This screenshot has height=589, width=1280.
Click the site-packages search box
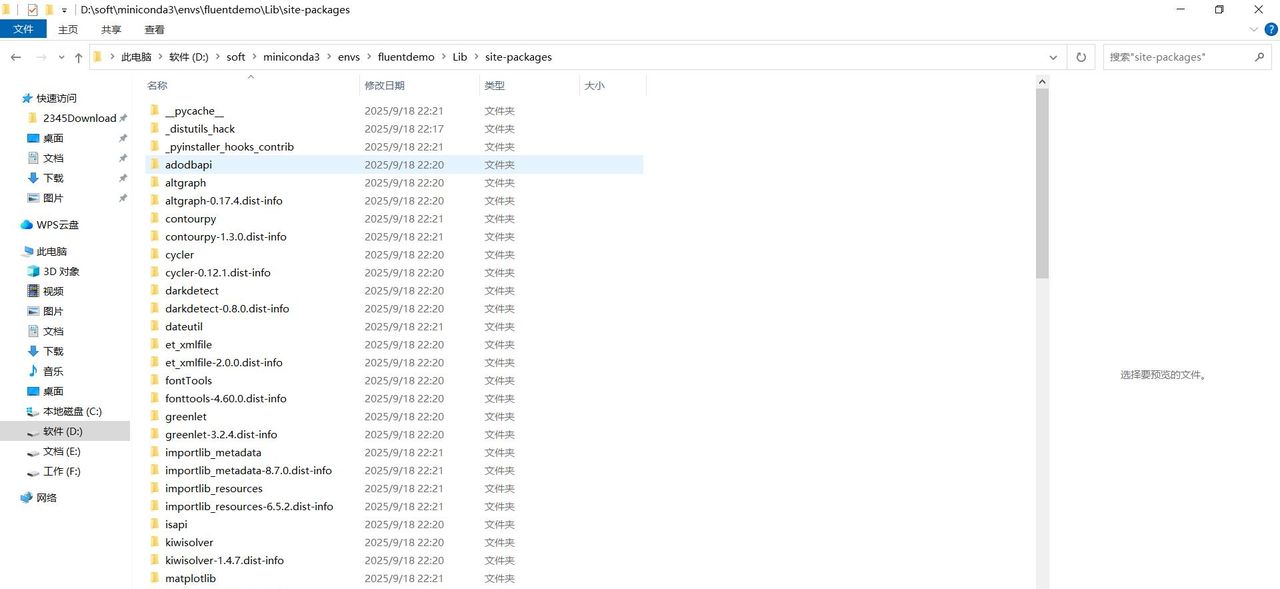1175,57
